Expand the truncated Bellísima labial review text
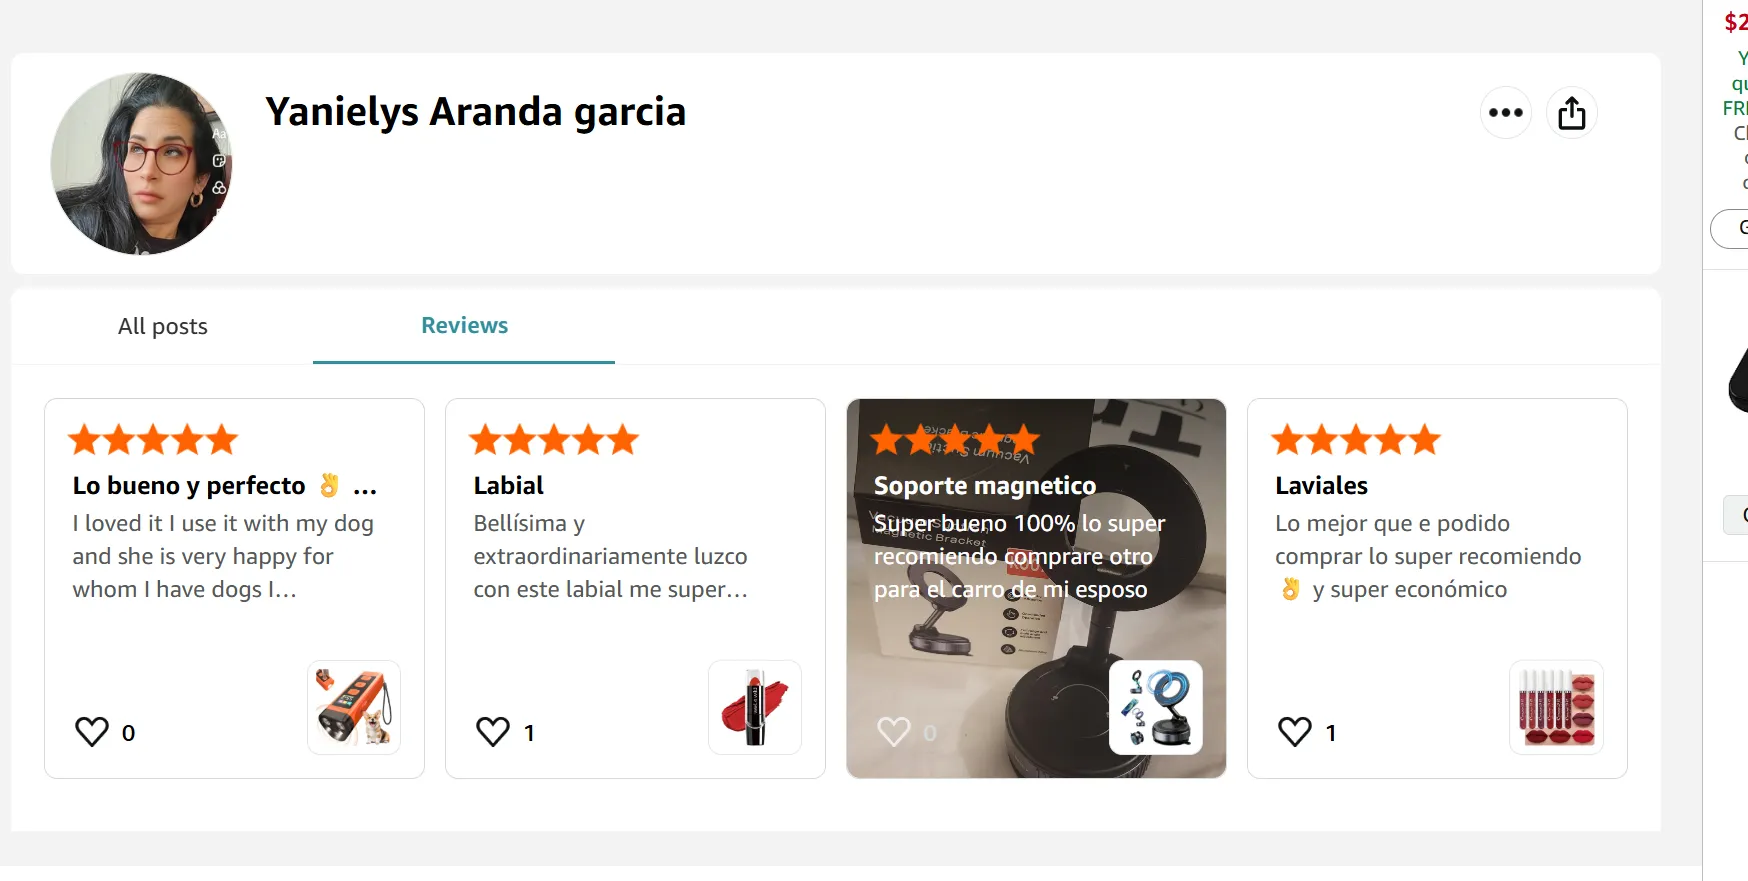1748x881 pixels. coord(610,556)
